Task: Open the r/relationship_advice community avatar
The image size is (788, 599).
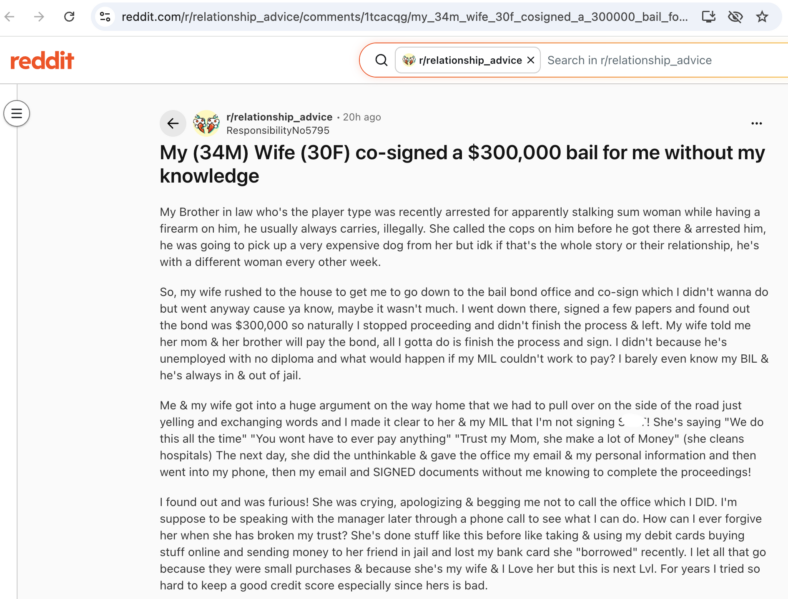Action: click(206, 123)
